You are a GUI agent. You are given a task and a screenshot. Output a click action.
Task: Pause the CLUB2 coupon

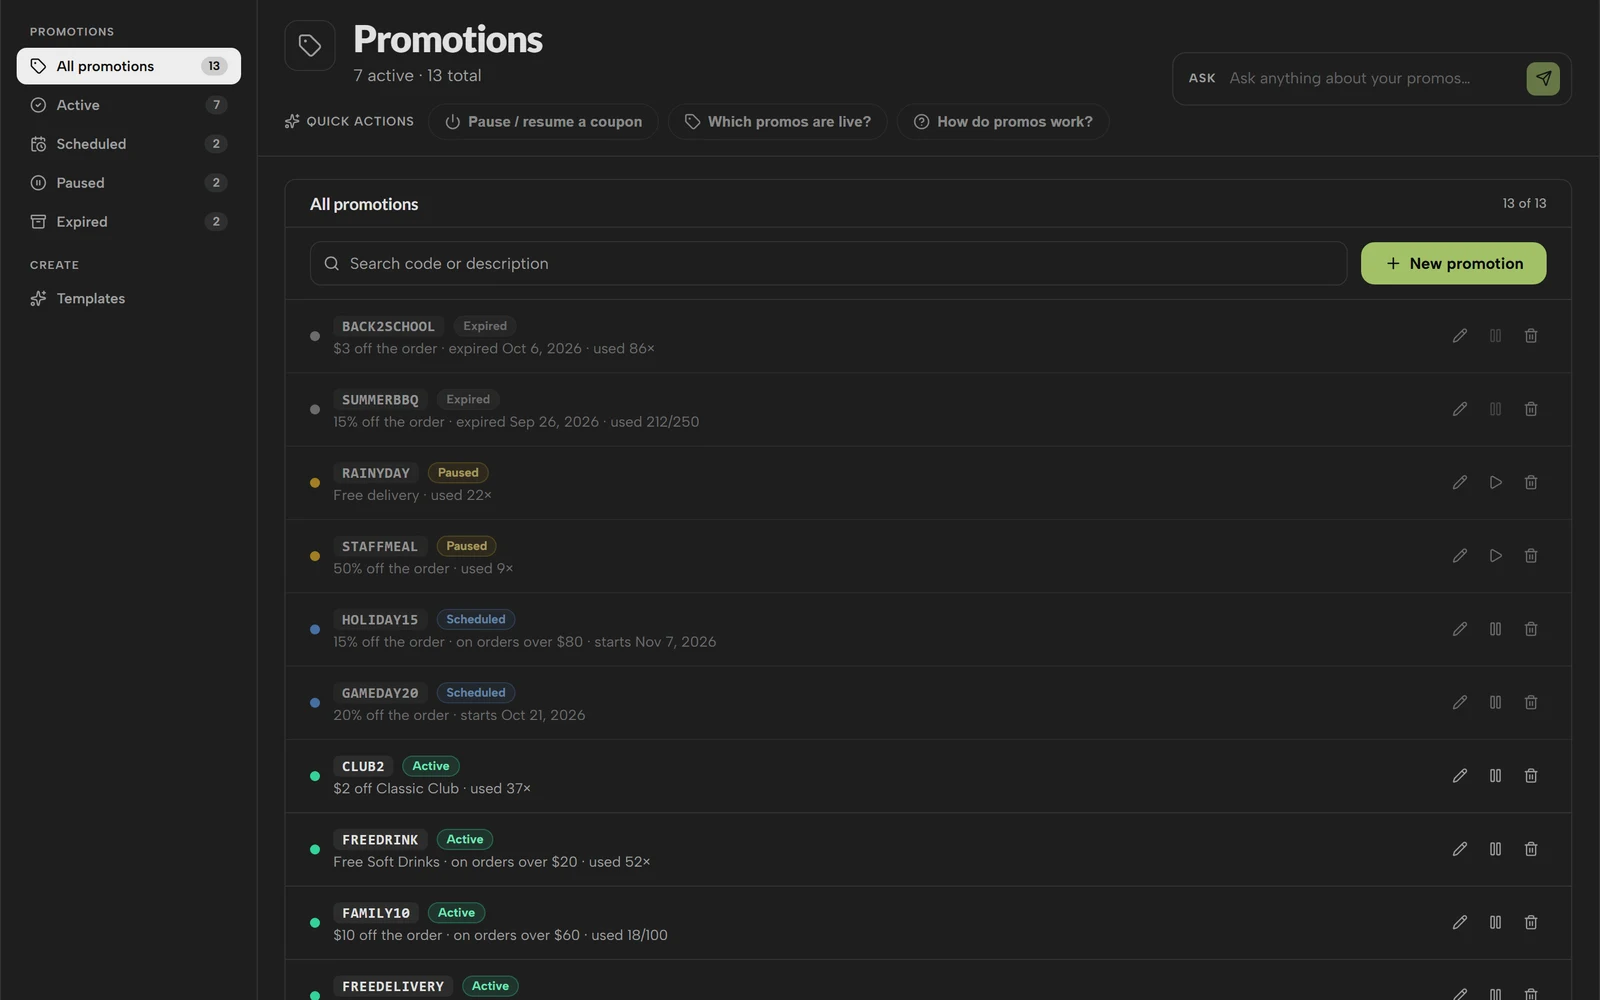(x=1496, y=776)
